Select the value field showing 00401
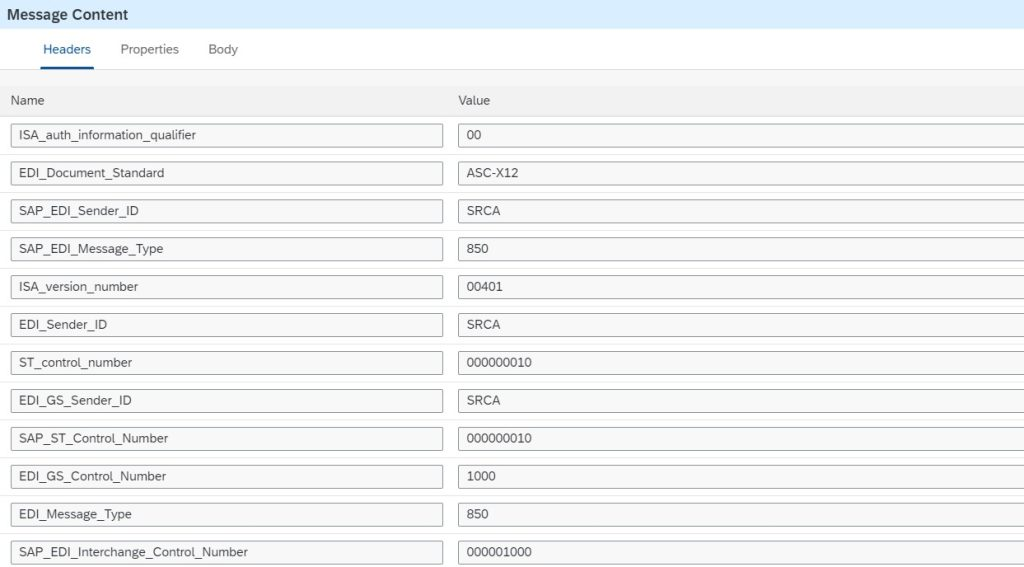The width and height of the screenshot is (1024, 567). coord(740,287)
